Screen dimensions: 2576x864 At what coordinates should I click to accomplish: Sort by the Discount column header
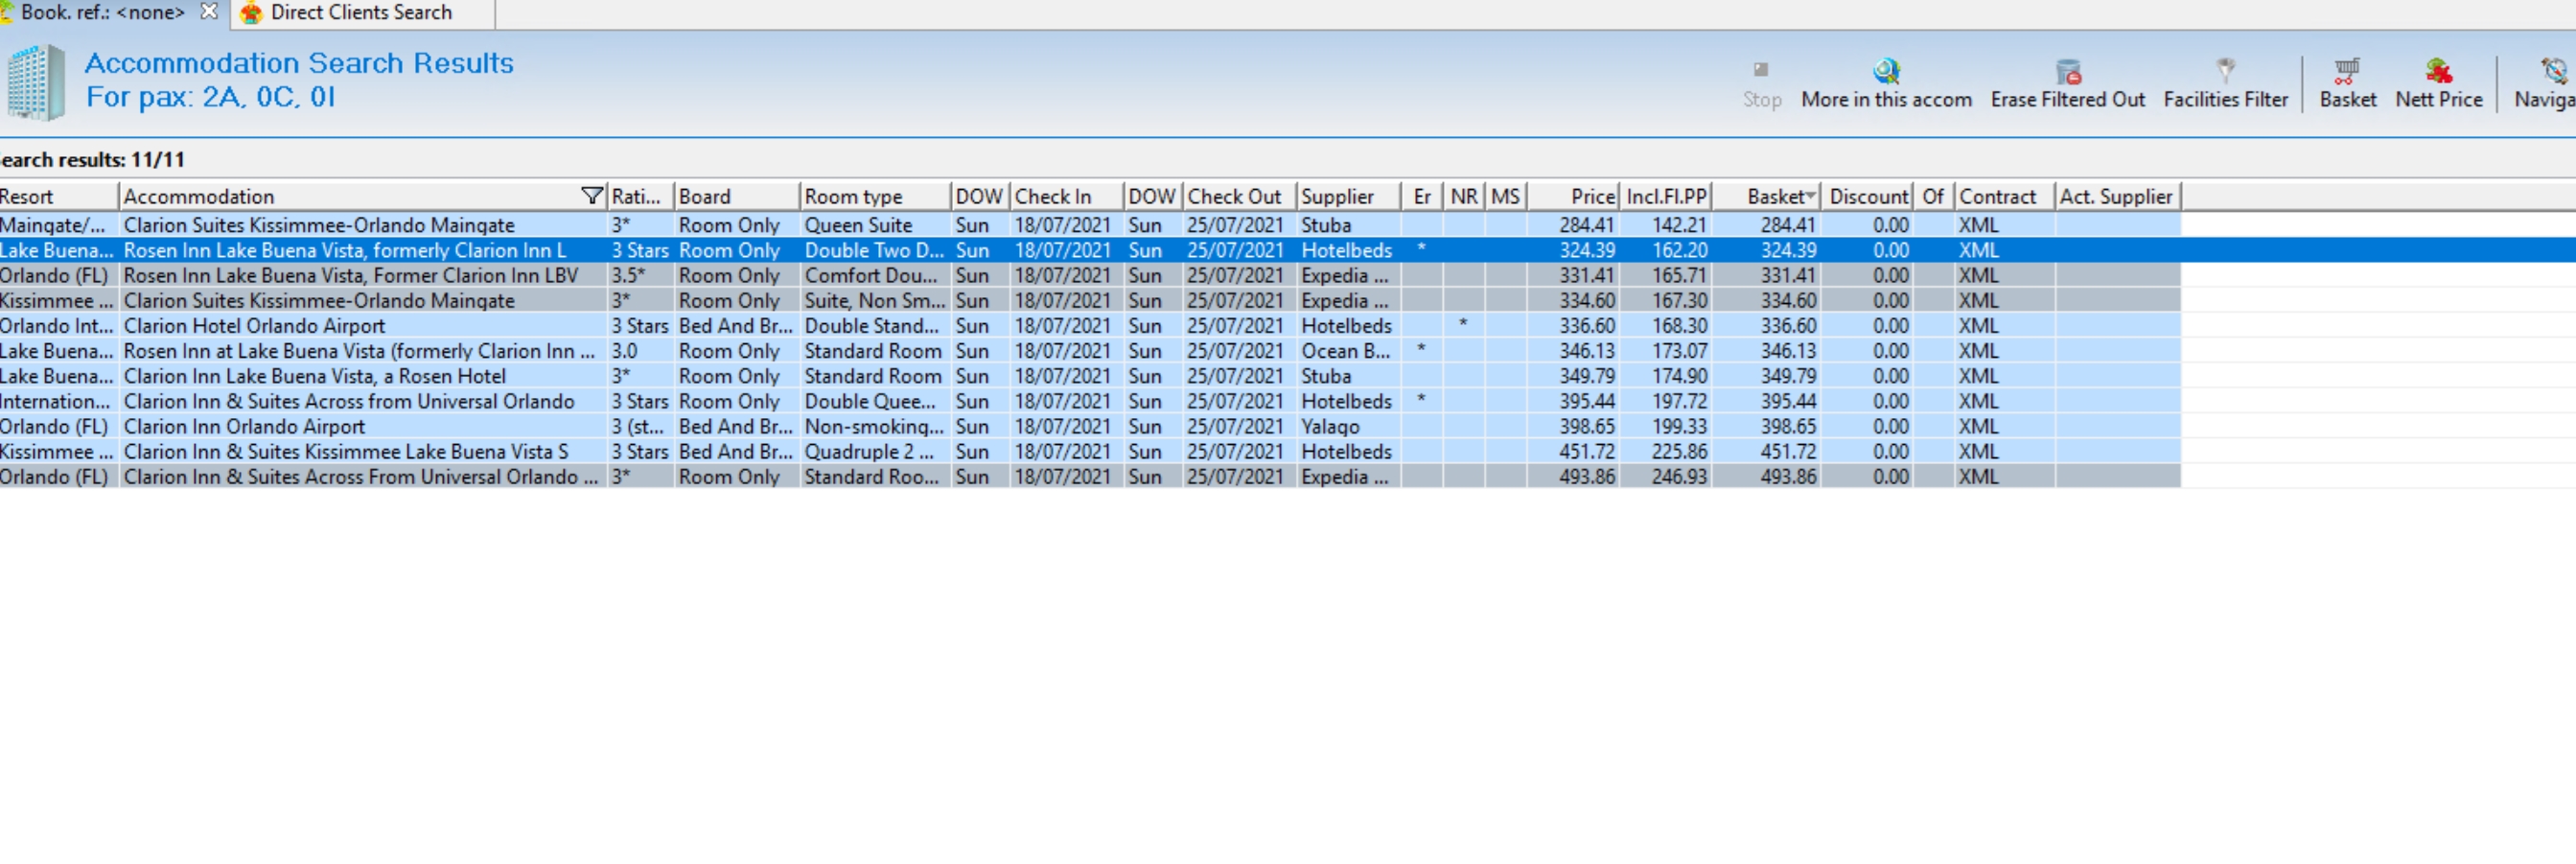tap(1868, 197)
